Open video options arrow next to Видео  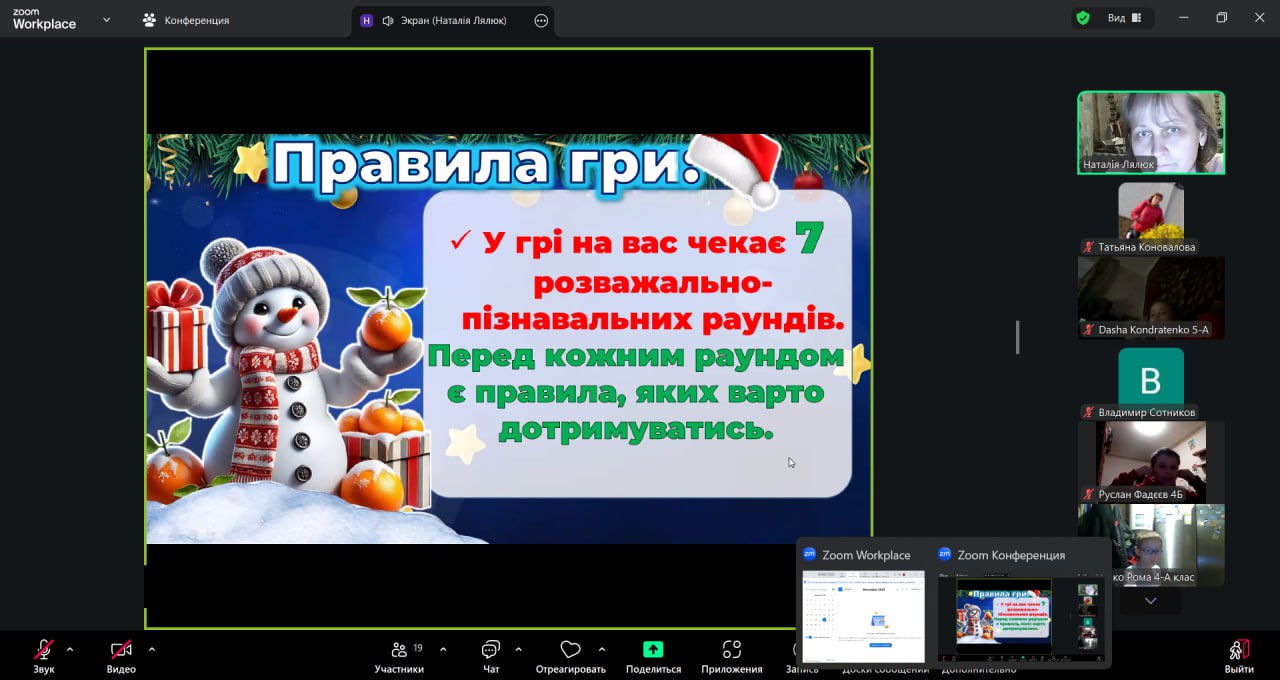tap(152, 649)
